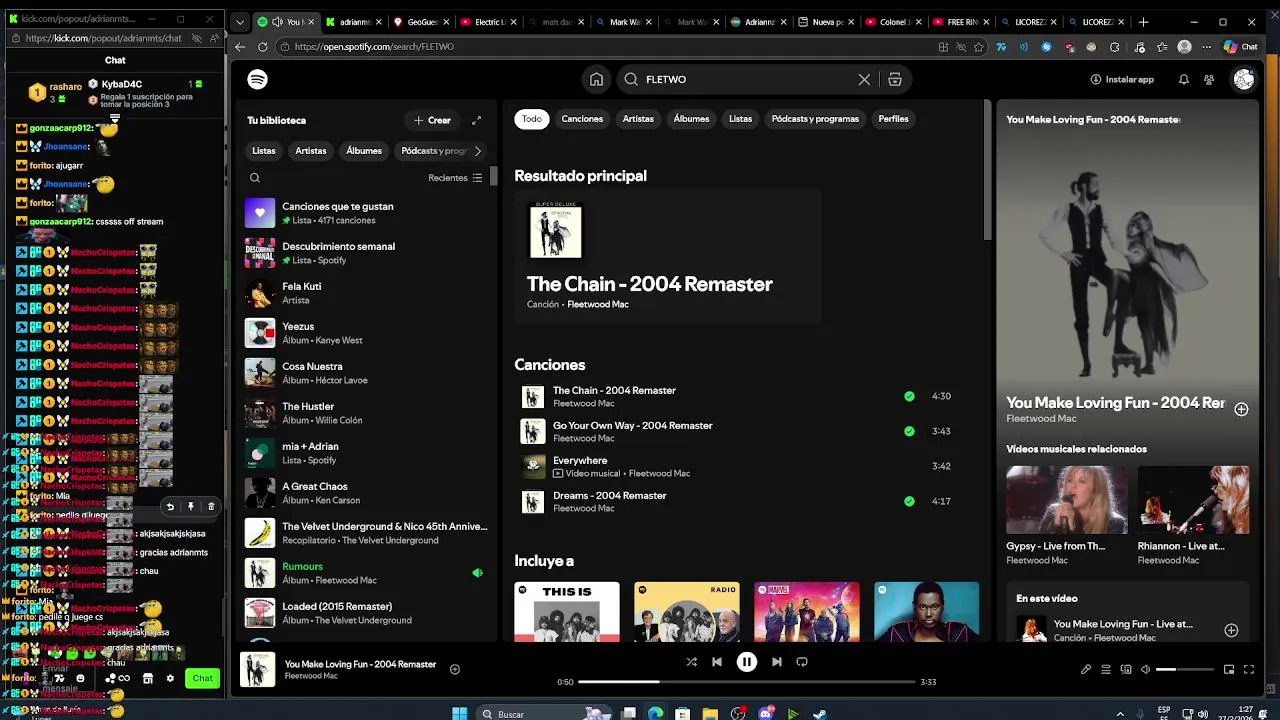1280x720 pixels.
Task: Toggle shuffle playback
Action: tap(691, 661)
